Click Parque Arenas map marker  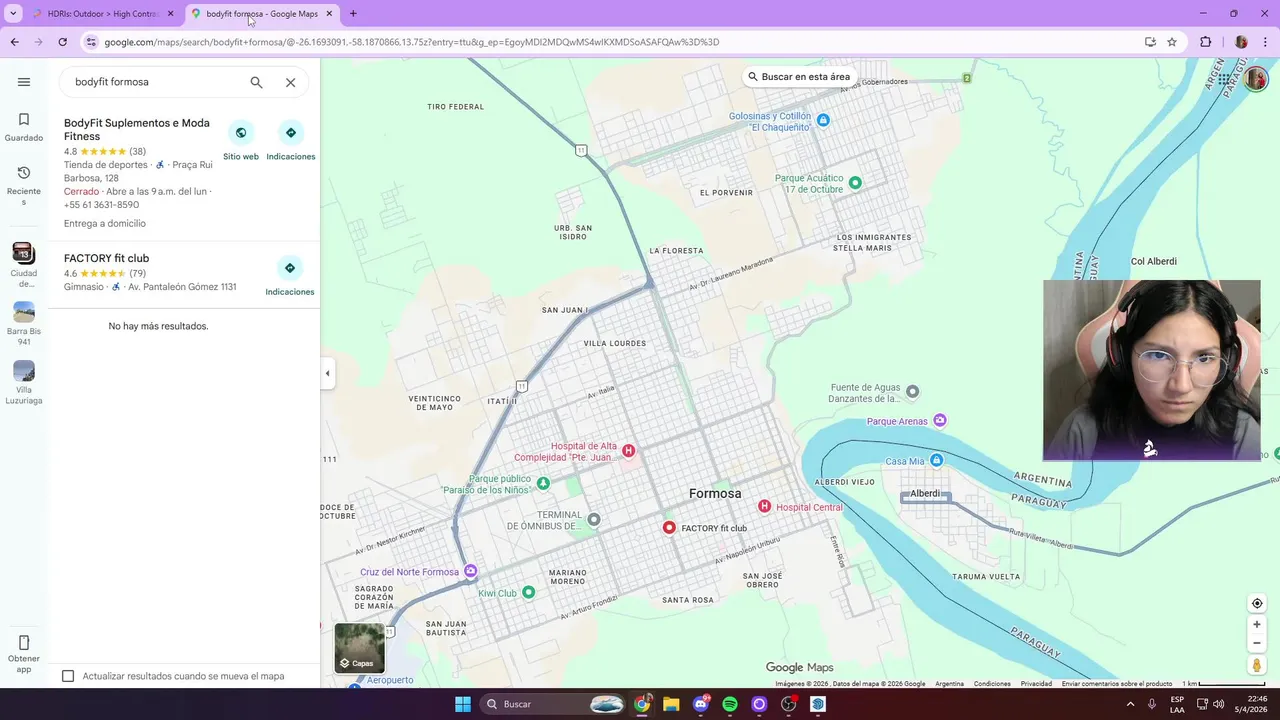click(939, 421)
